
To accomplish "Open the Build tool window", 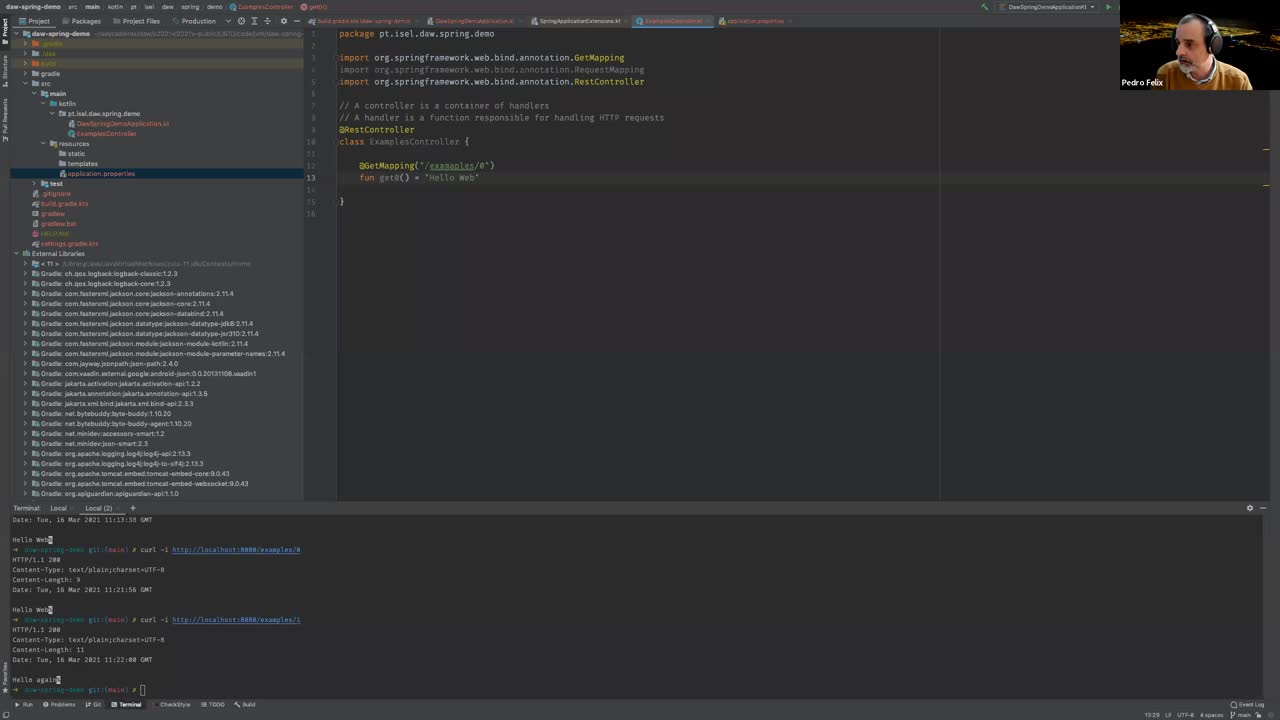I will point(245,705).
